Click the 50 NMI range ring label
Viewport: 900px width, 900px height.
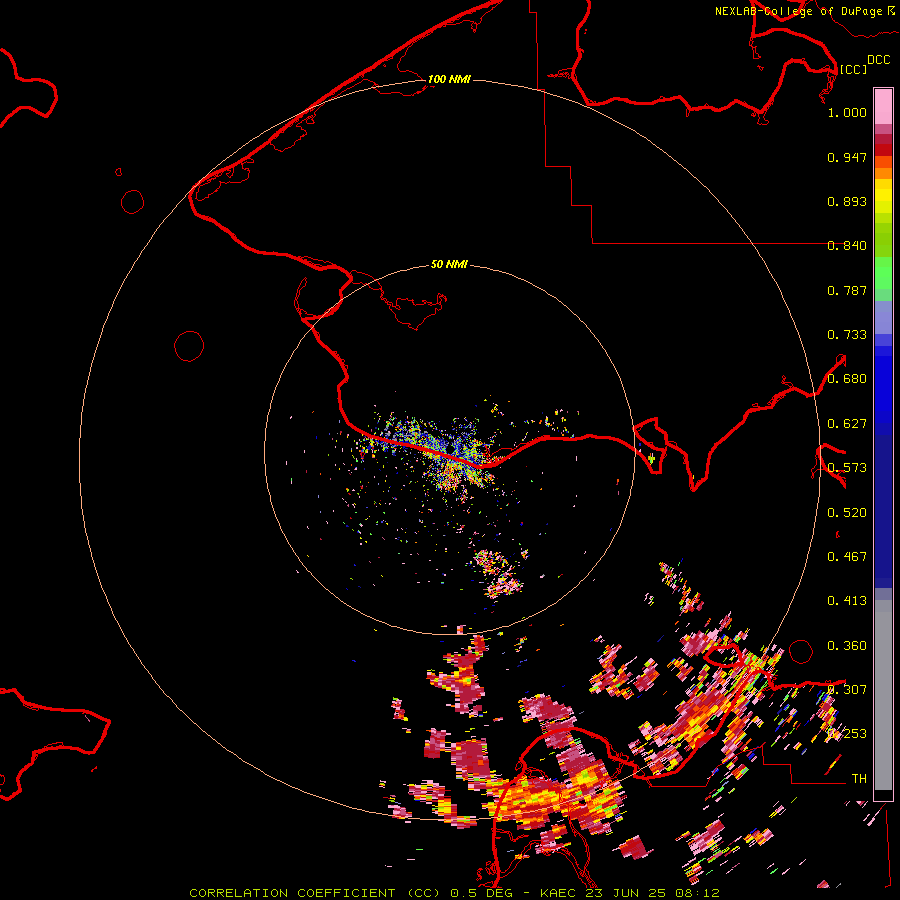[449, 264]
